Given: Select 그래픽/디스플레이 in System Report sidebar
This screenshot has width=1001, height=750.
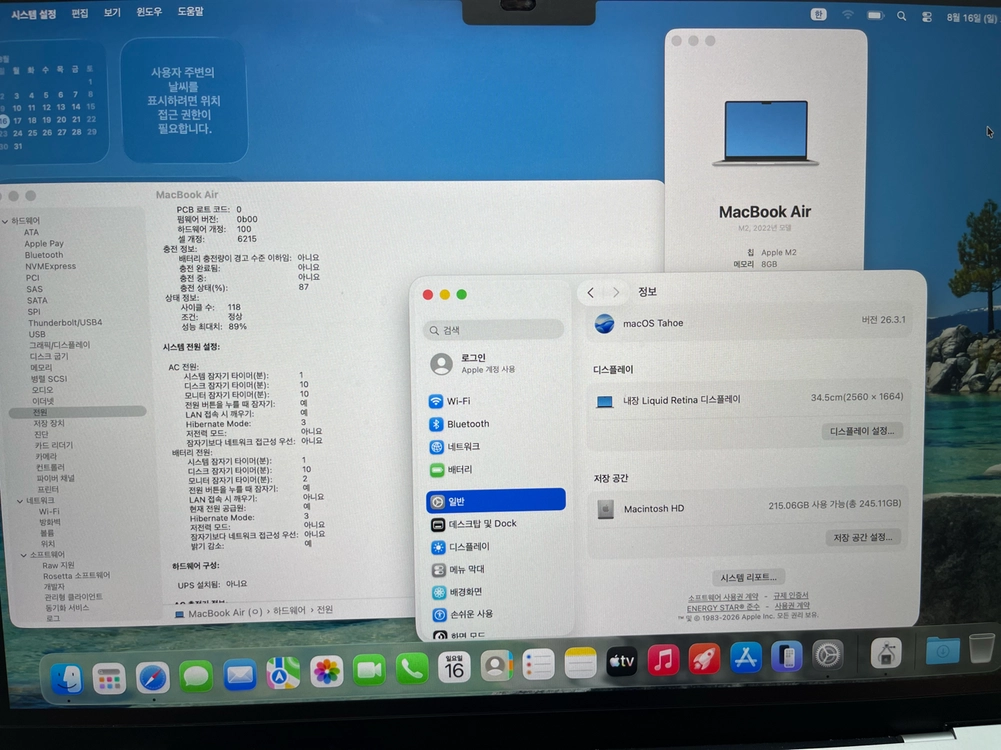Looking at the screenshot, I should (x=59, y=345).
